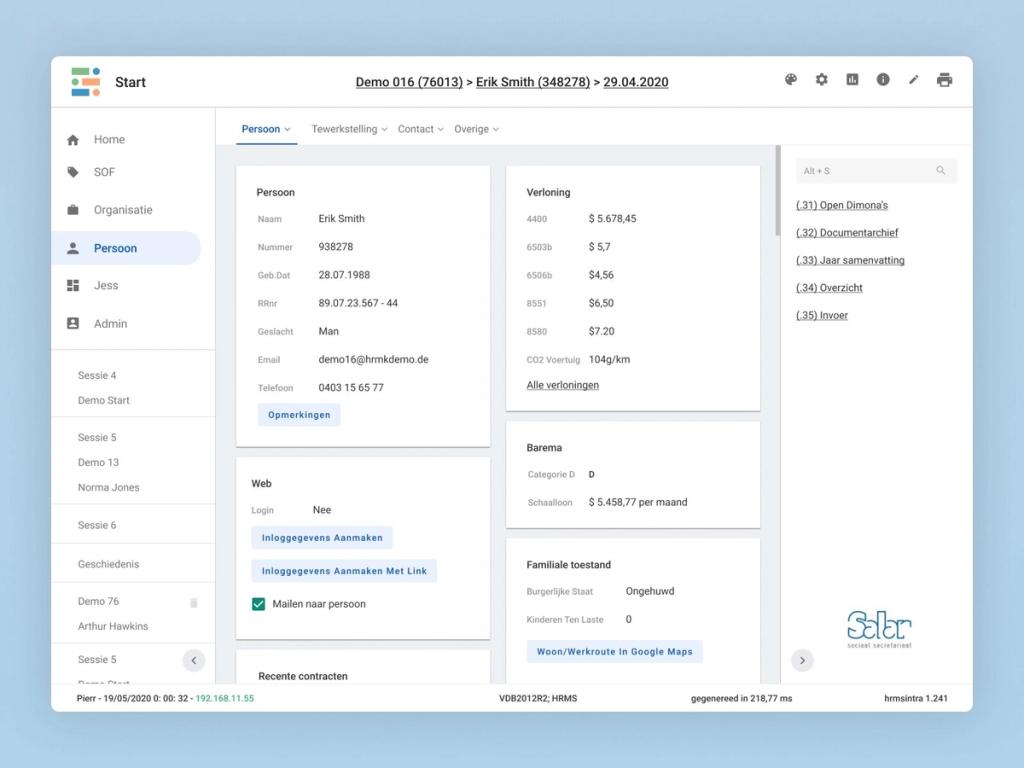Select Admin in the sidebar menu
Image resolution: width=1024 pixels, height=768 pixels.
[x=110, y=323]
